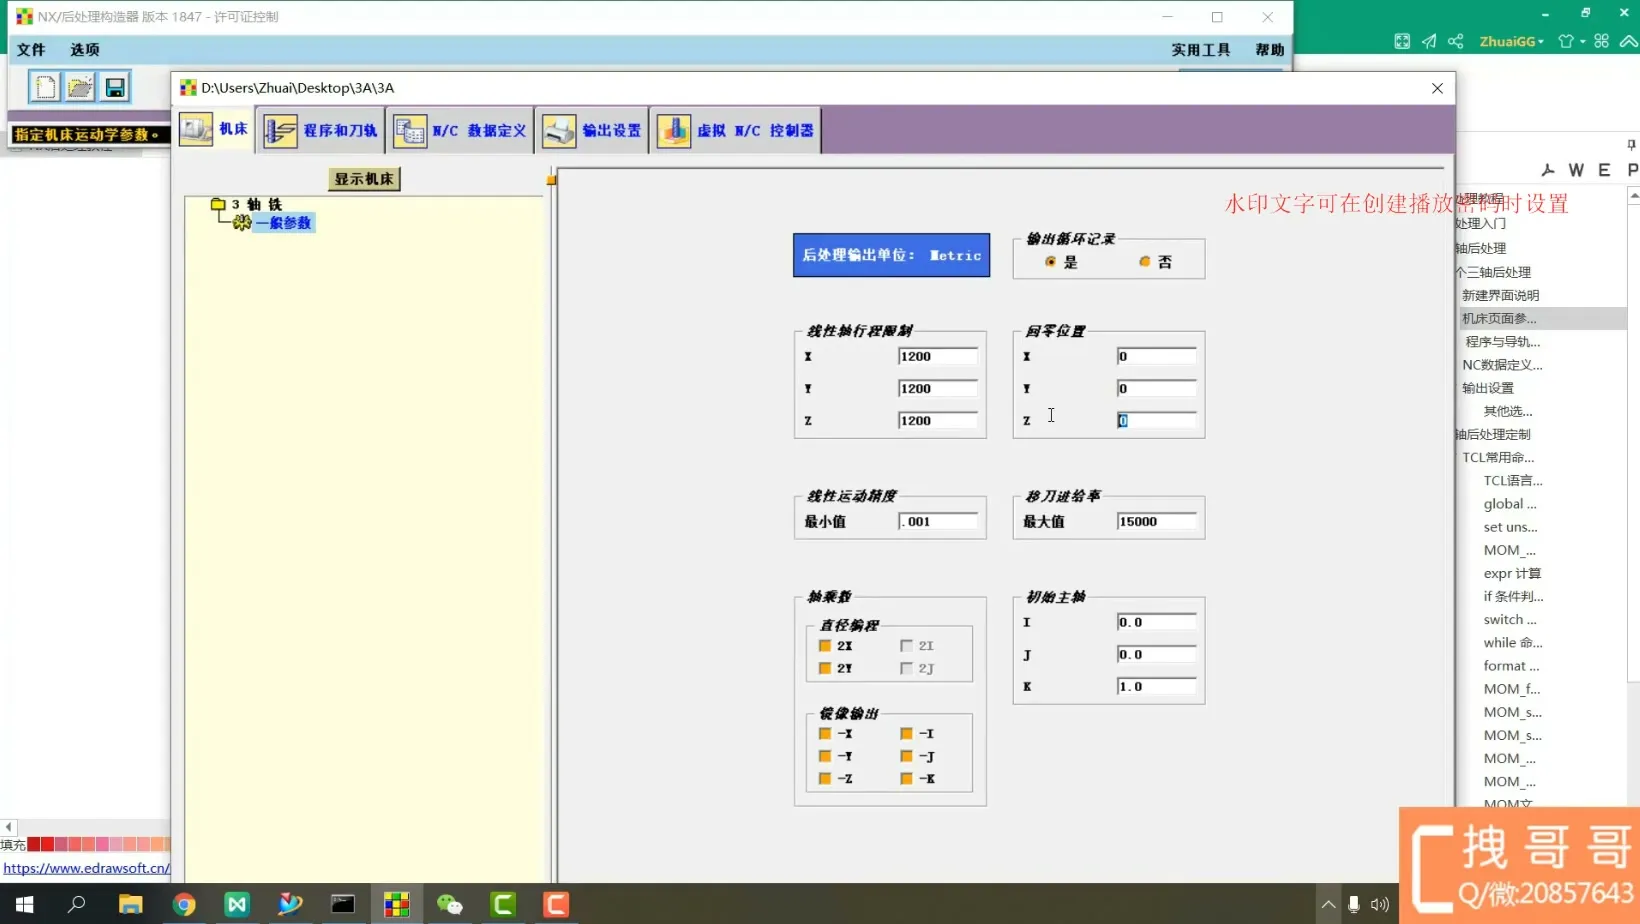Click the 最大值 feed rate input field
This screenshot has height=924, width=1640.
pos(1156,522)
